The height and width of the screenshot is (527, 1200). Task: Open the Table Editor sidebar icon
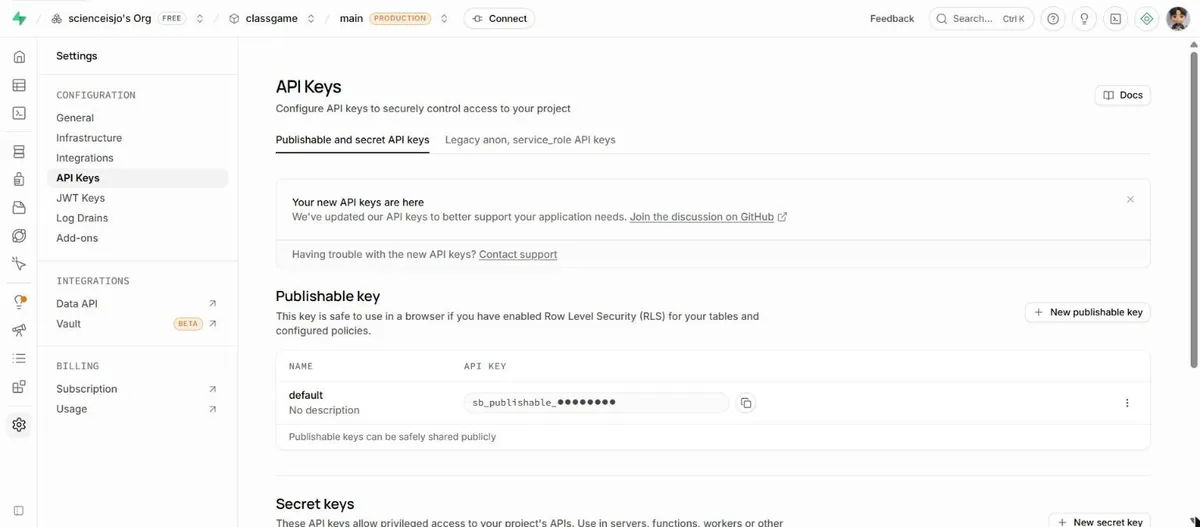(x=19, y=85)
